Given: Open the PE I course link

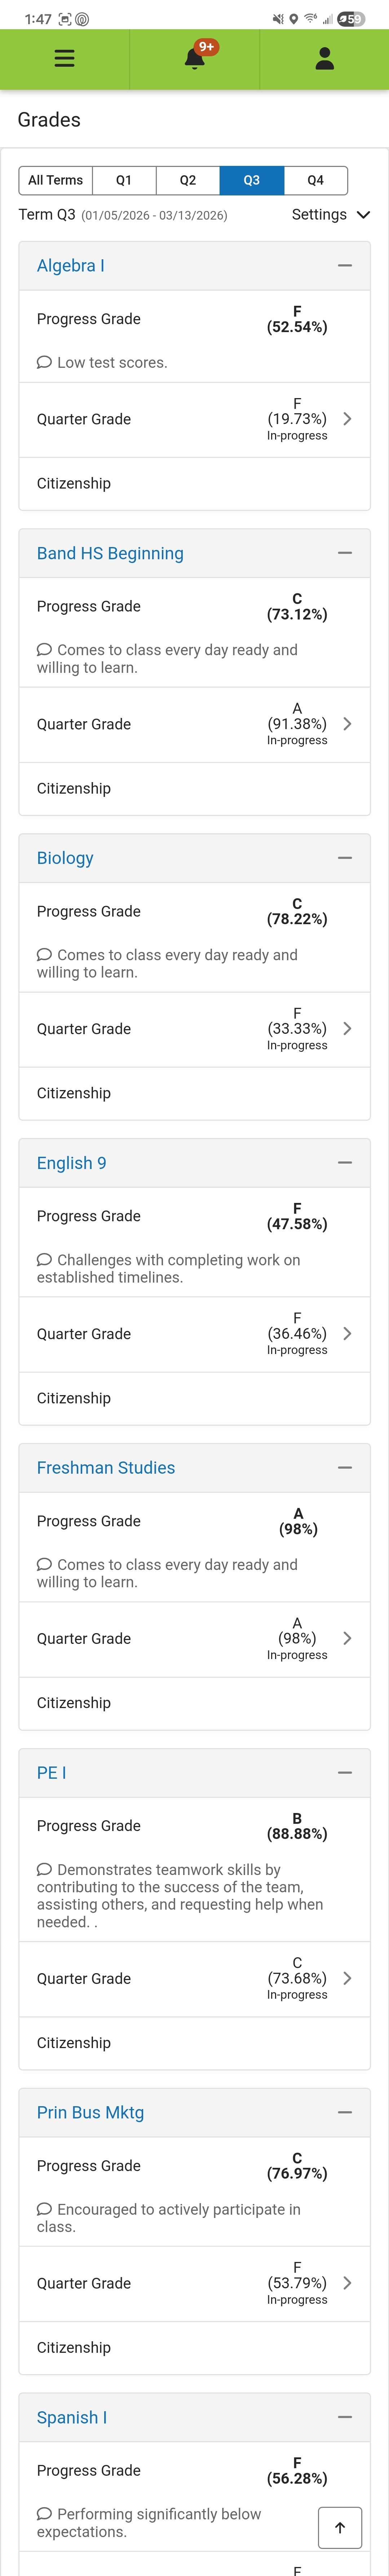Looking at the screenshot, I should coord(51,1772).
